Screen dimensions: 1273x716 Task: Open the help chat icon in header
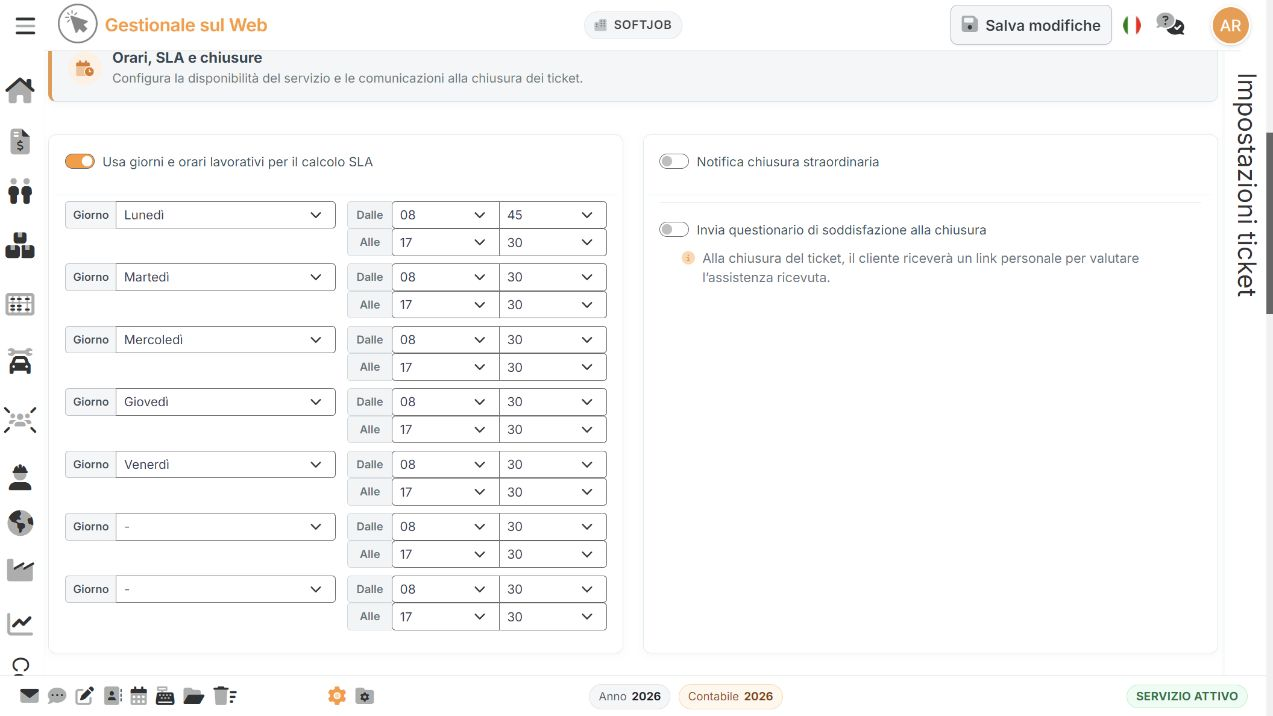pyautogui.click(x=1170, y=25)
